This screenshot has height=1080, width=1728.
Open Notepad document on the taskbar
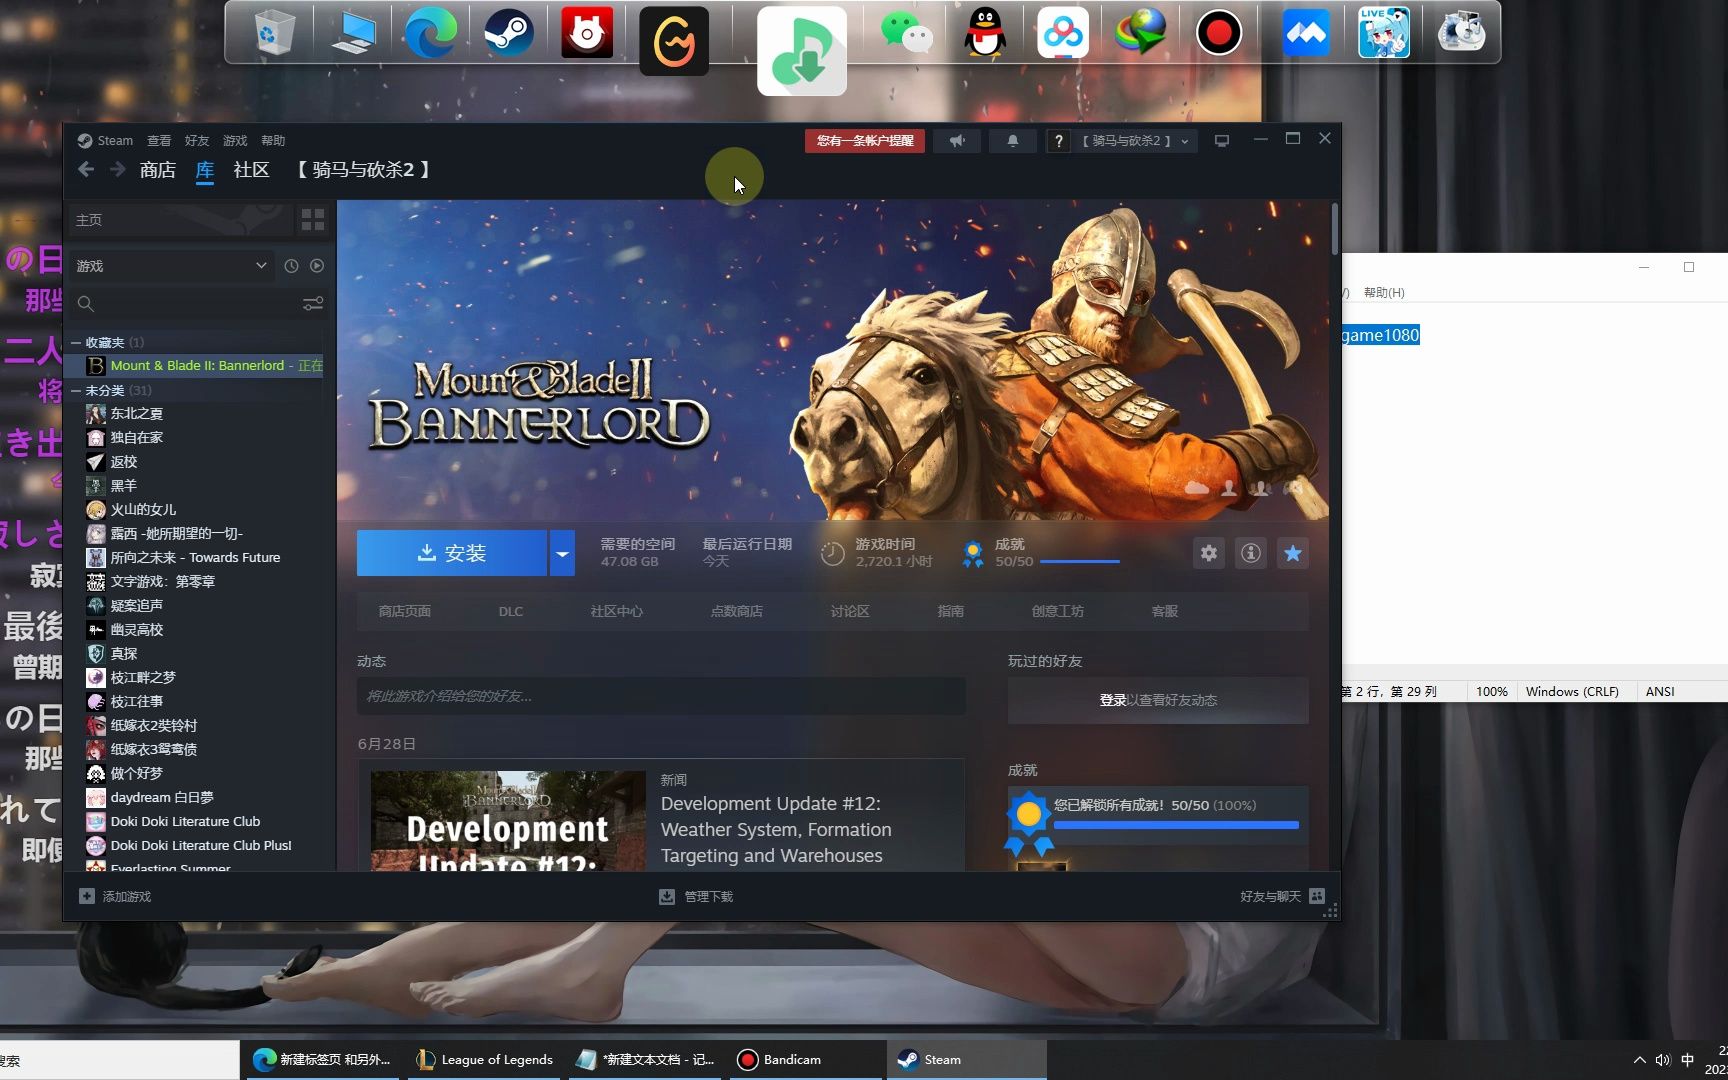(646, 1060)
